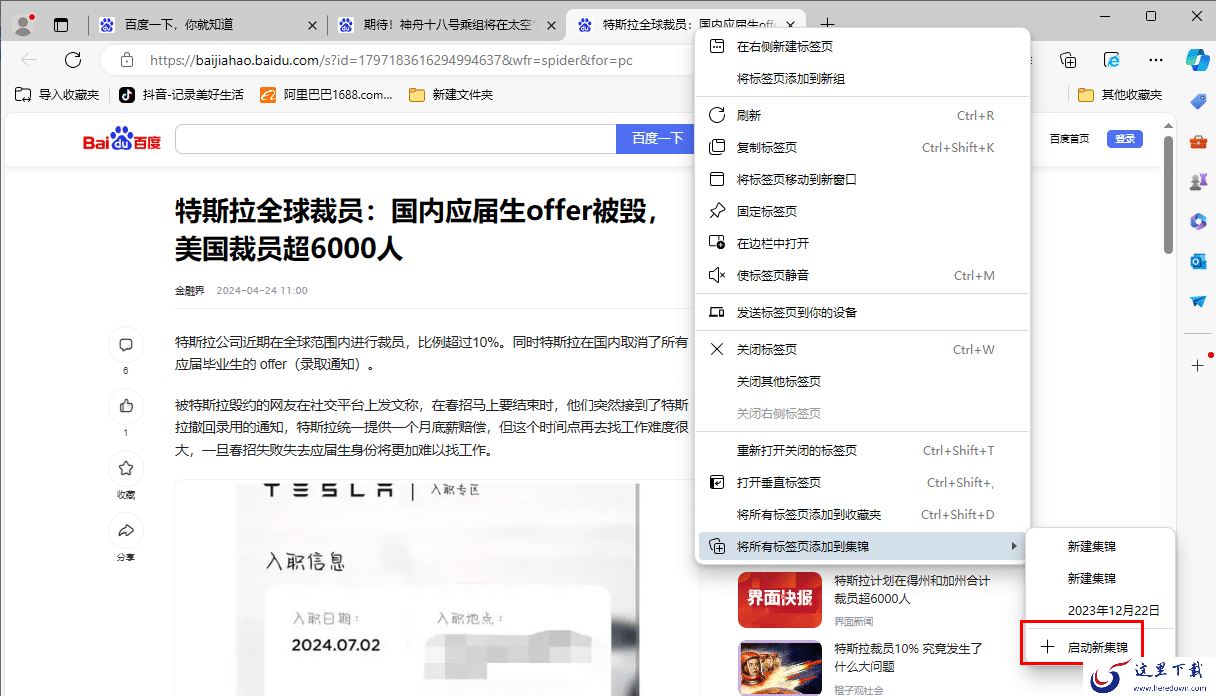The height and width of the screenshot is (696, 1216).
Task: Select 将所有标签页添加到收藏夹
Action: click(862, 515)
